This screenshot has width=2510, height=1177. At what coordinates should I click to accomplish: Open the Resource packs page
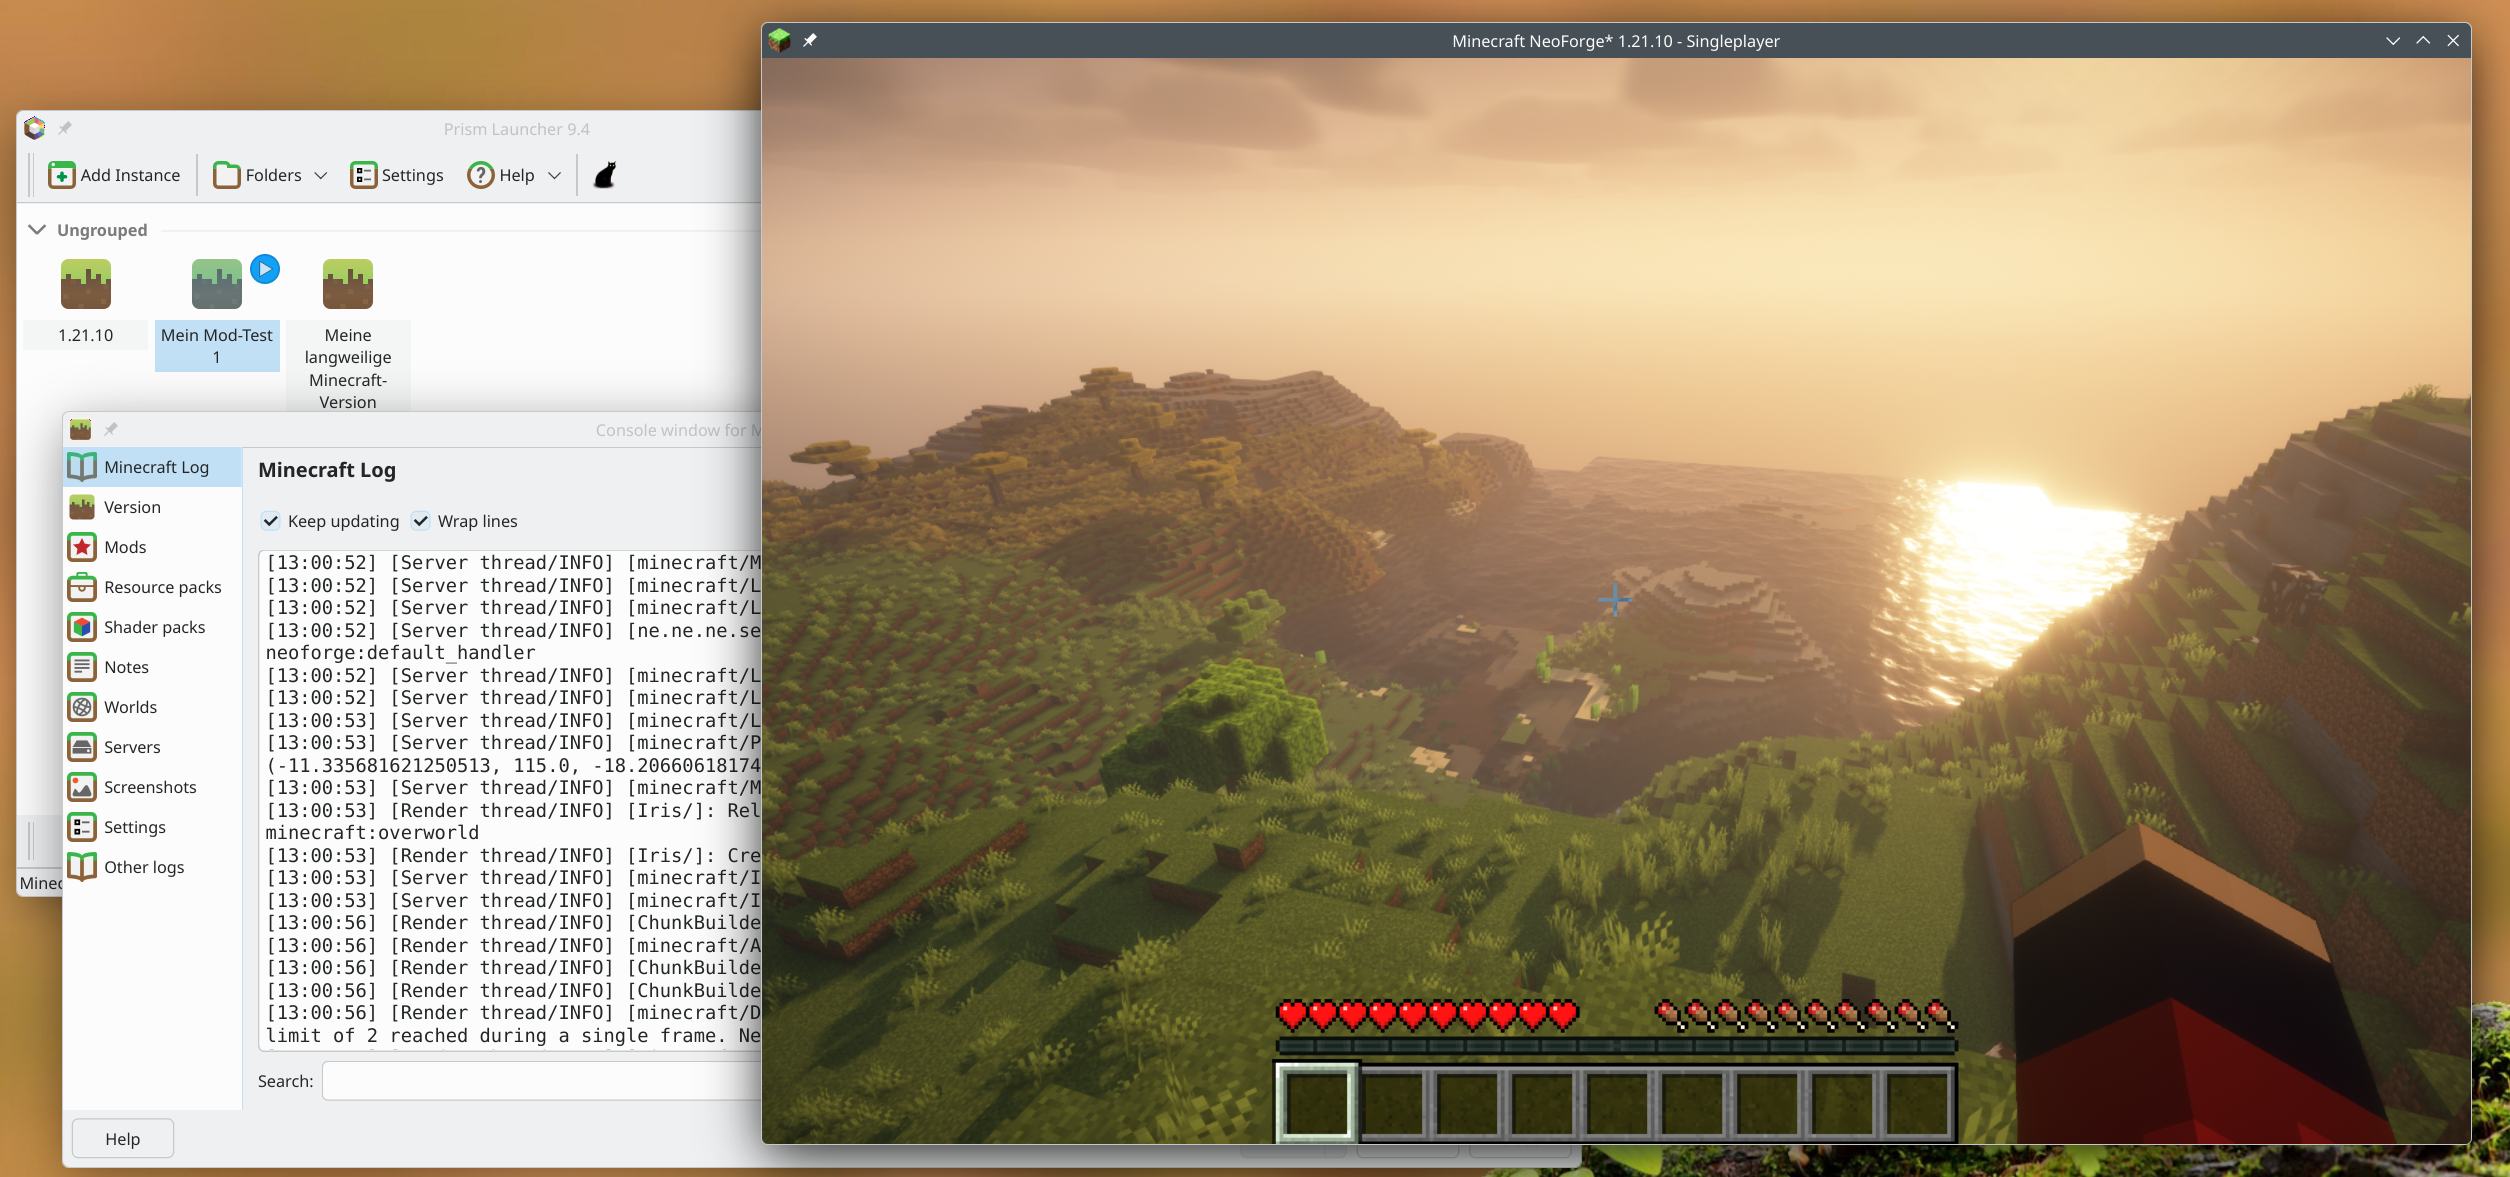(x=162, y=587)
